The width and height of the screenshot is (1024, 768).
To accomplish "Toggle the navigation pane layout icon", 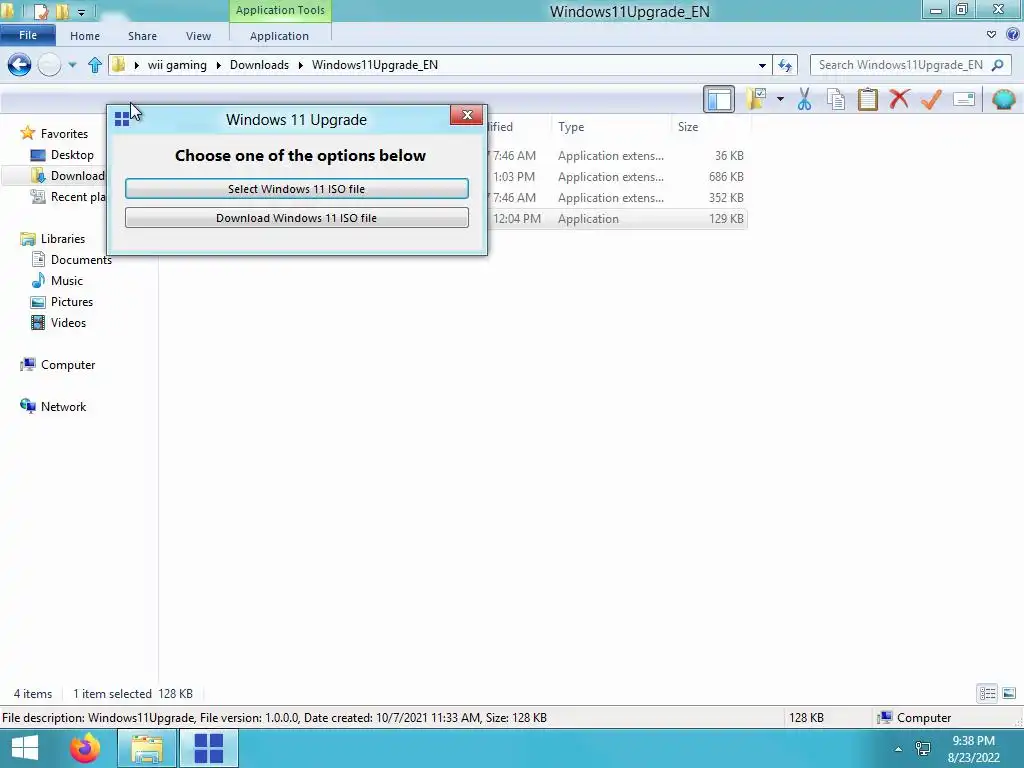I will (719, 99).
